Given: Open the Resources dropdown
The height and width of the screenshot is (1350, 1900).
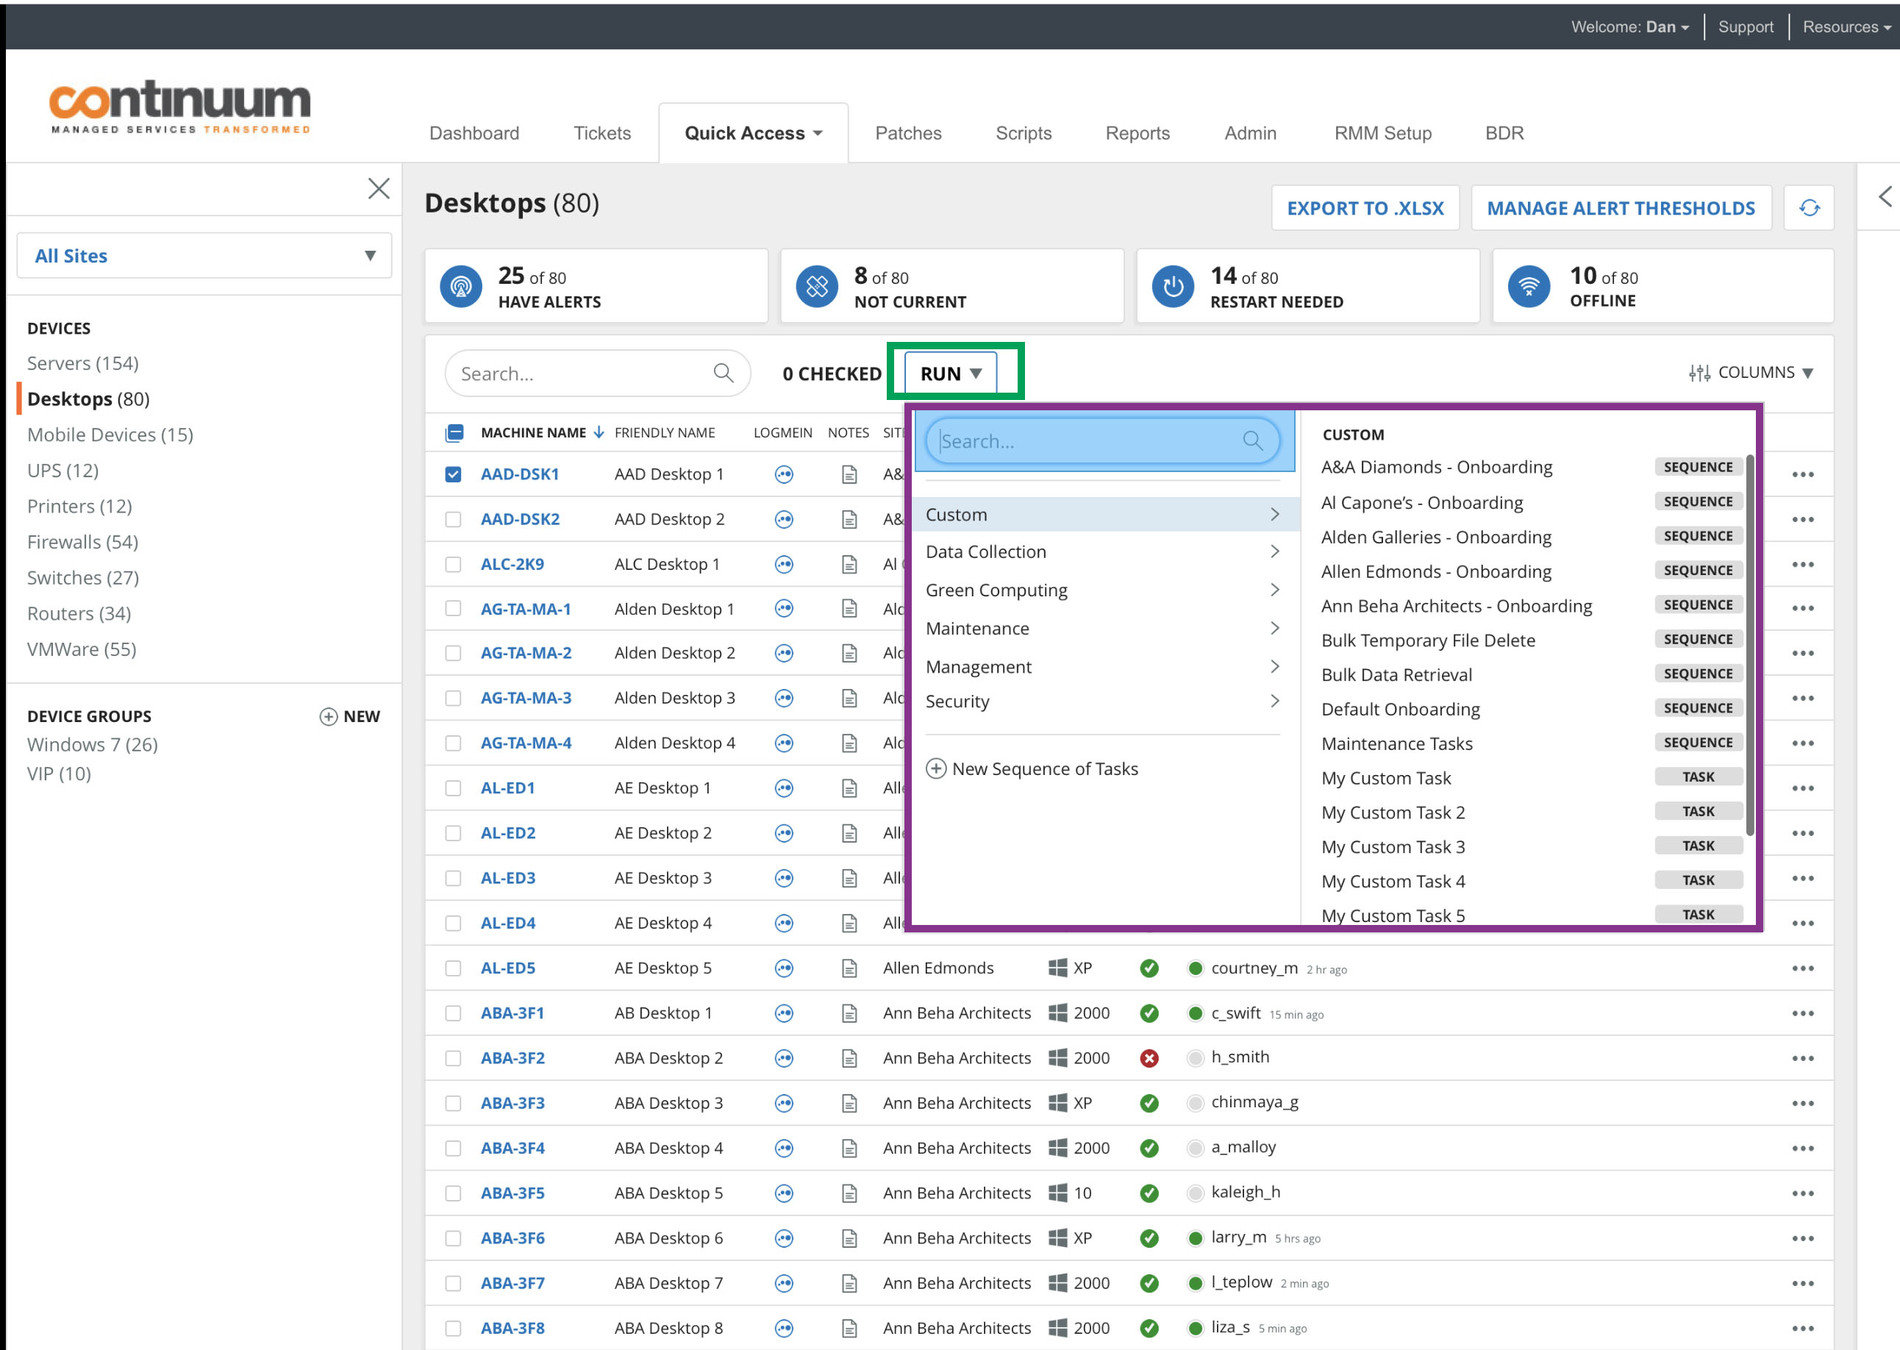Looking at the screenshot, I should tap(1846, 27).
